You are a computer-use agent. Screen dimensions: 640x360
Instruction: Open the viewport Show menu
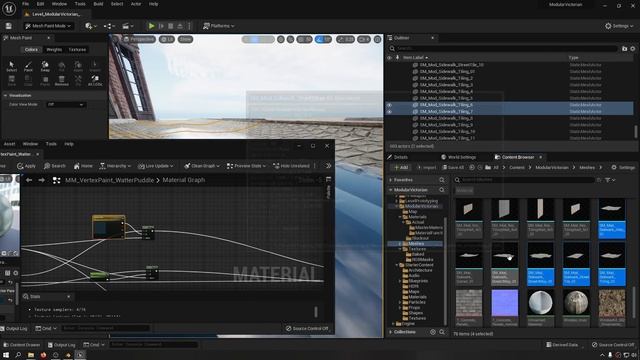185,39
